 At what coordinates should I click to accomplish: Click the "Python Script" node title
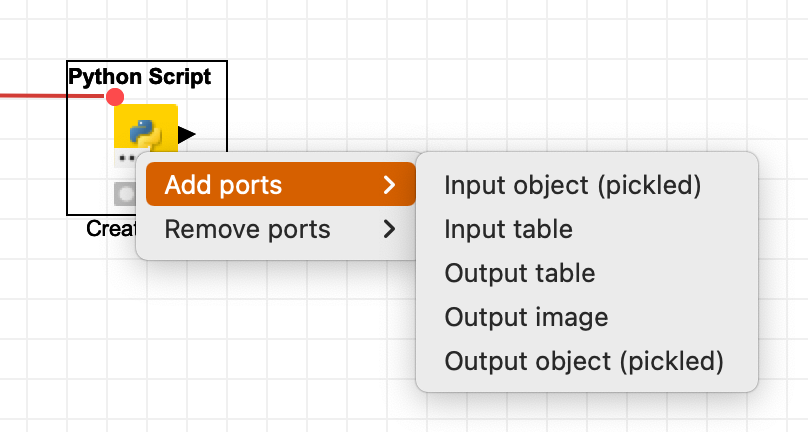coord(140,76)
